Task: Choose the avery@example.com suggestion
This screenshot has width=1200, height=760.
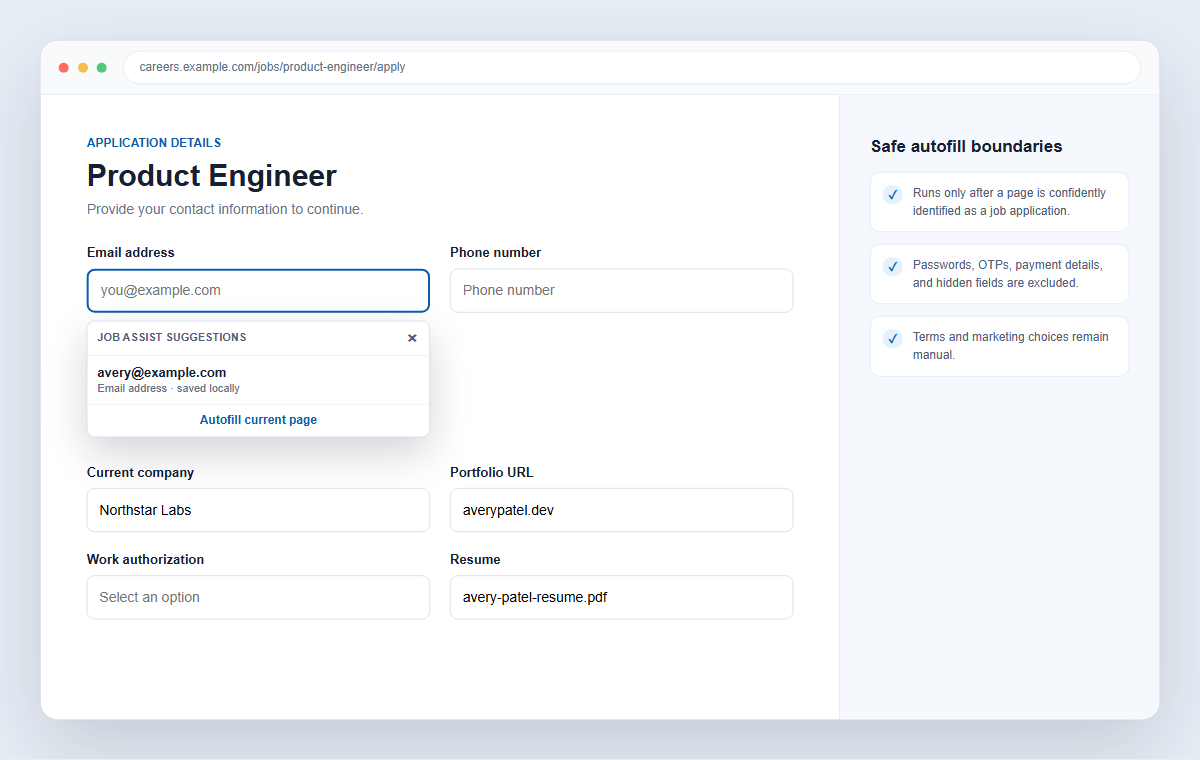Action: point(258,380)
